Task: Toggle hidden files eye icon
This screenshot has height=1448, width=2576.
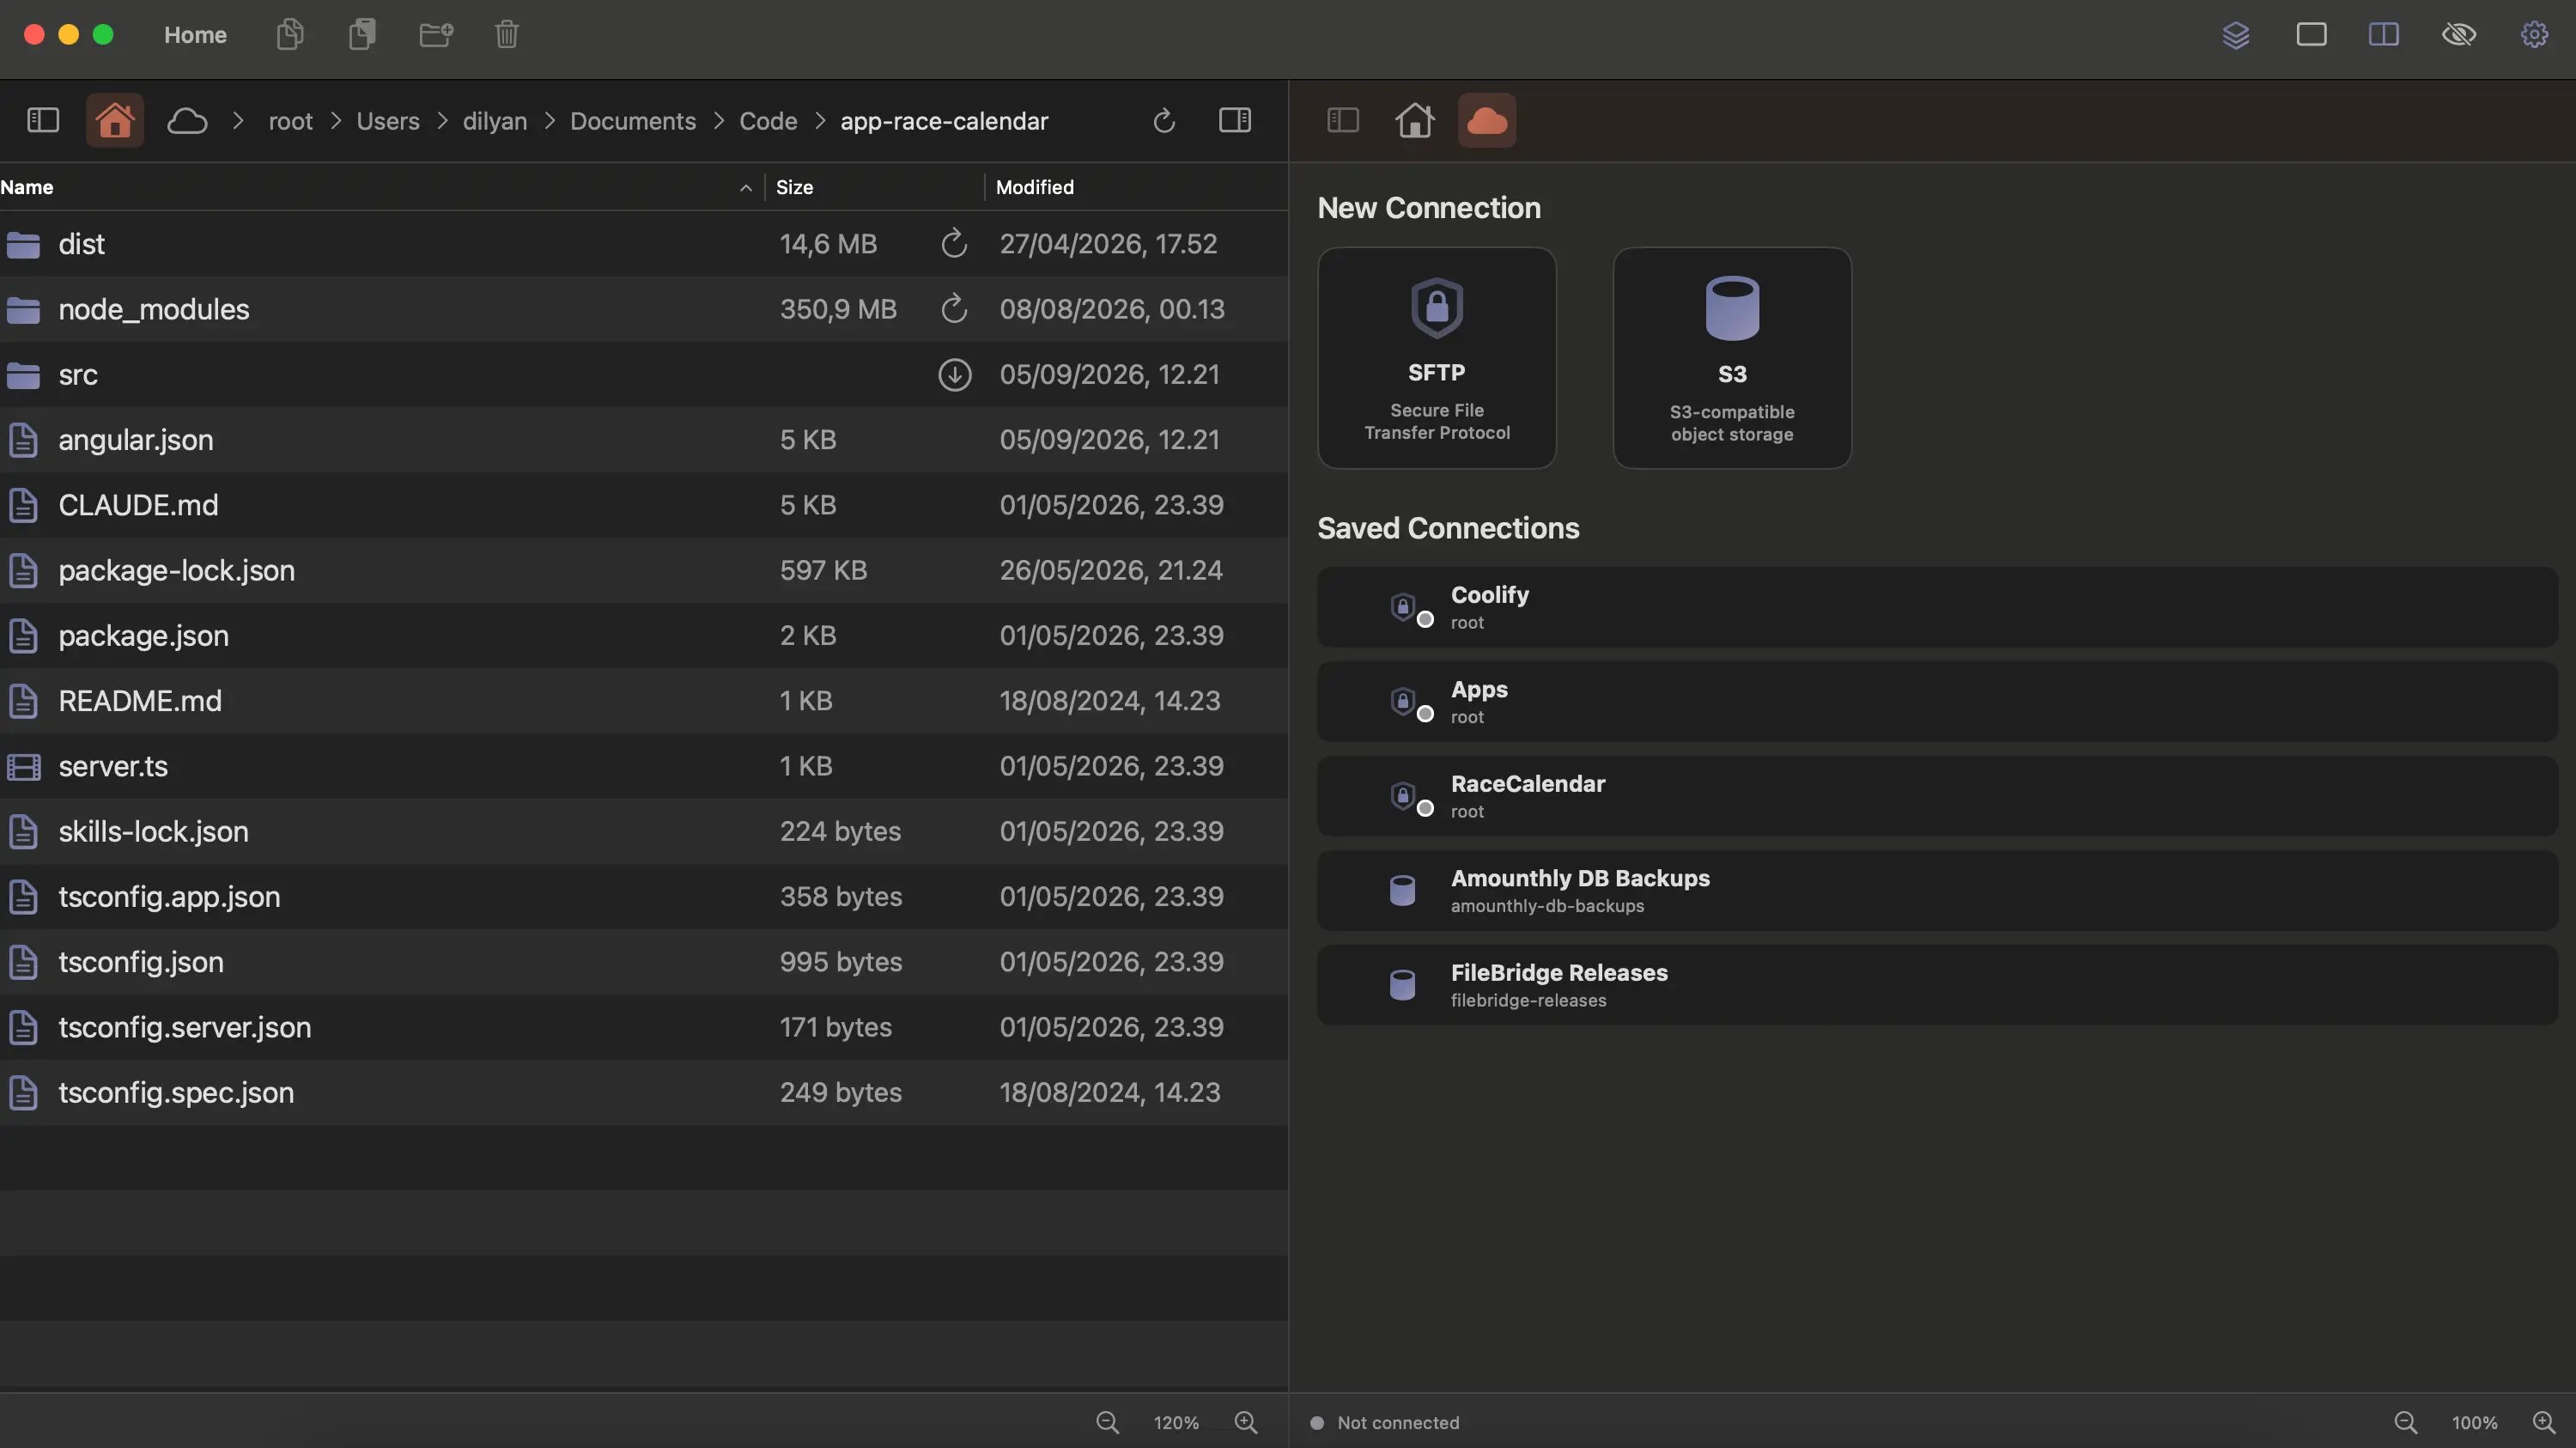Action: tap(2459, 35)
